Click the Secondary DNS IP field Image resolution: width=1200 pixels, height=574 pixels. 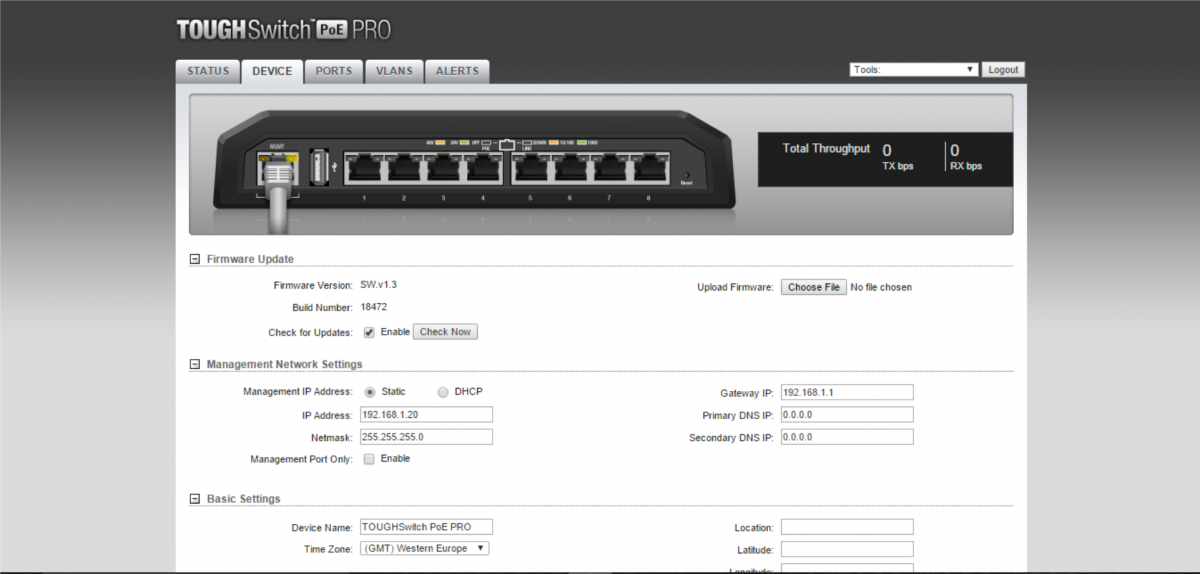[847, 437]
